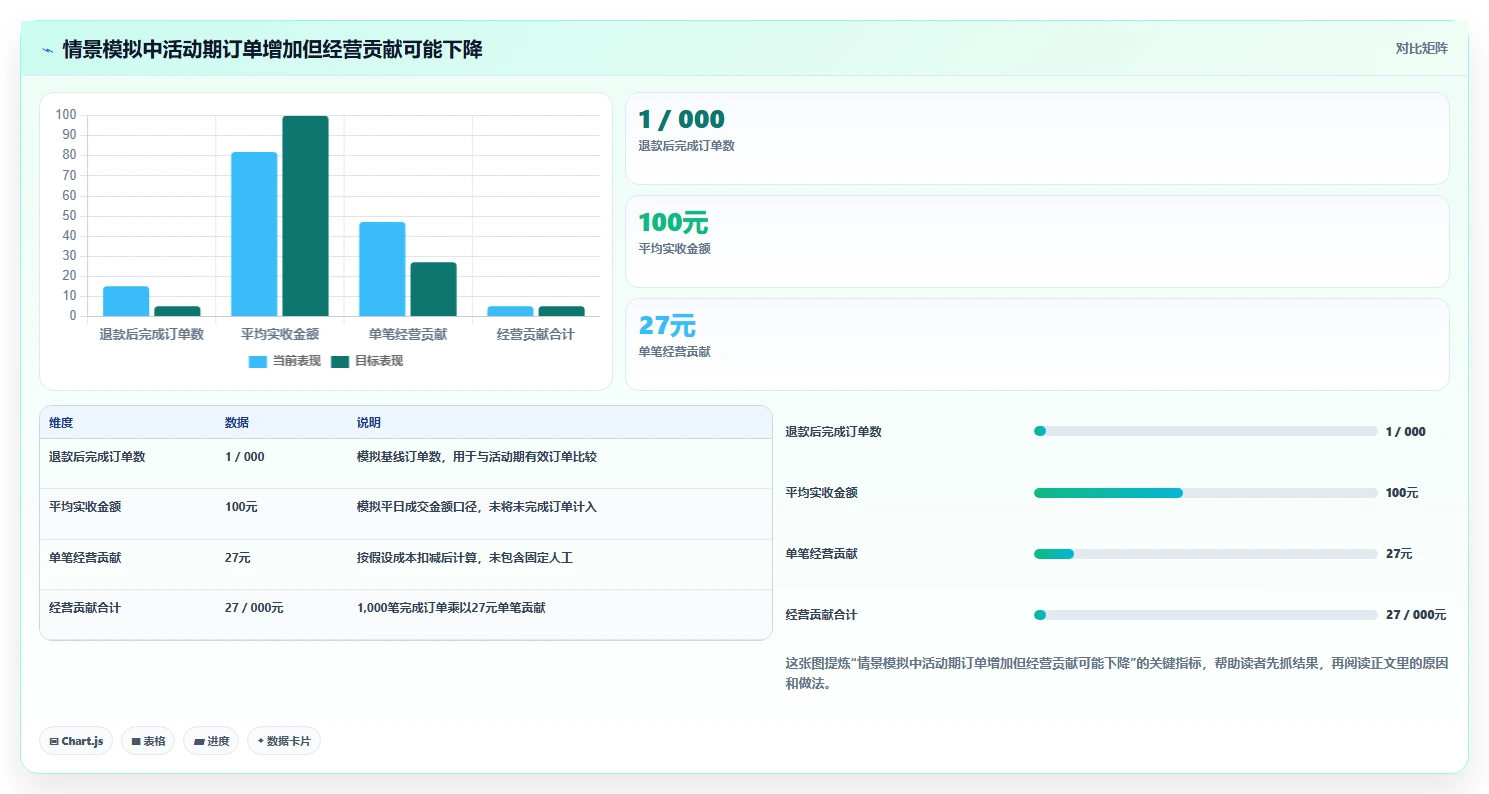Click table cell 经营贡献合计 in 维度 column

[85, 608]
